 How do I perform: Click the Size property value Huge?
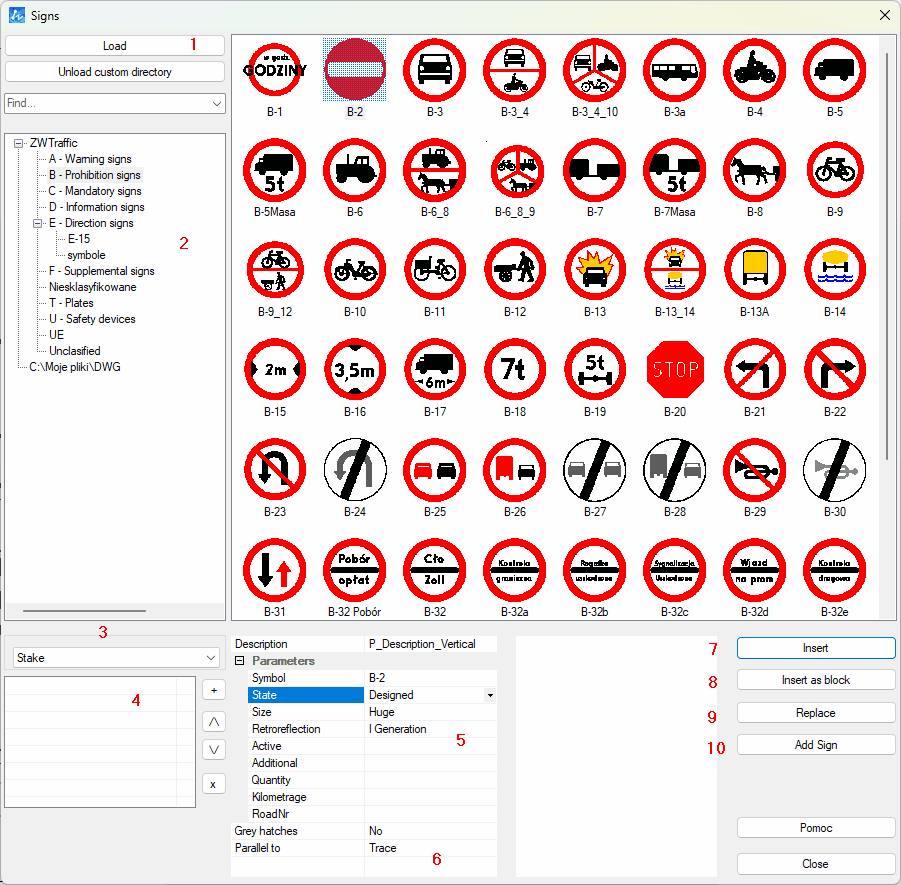(x=430, y=712)
